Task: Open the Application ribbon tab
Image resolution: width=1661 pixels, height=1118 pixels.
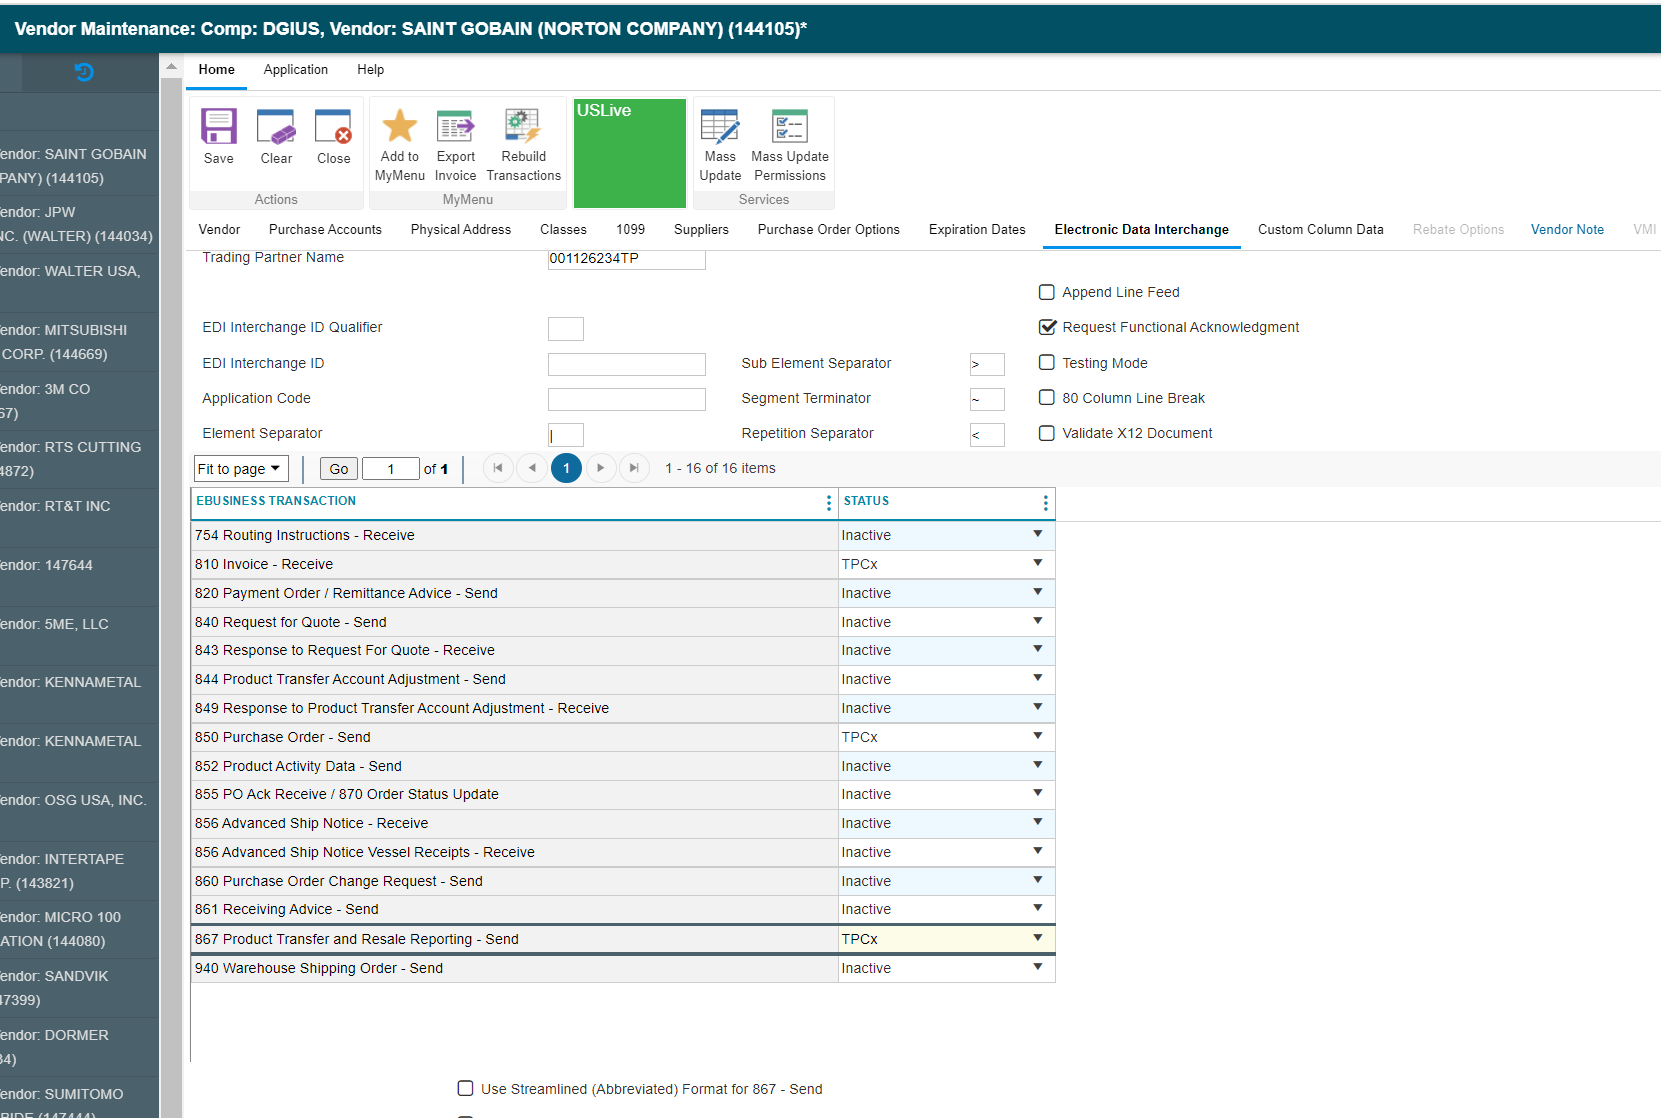Action: tap(295, 70)
